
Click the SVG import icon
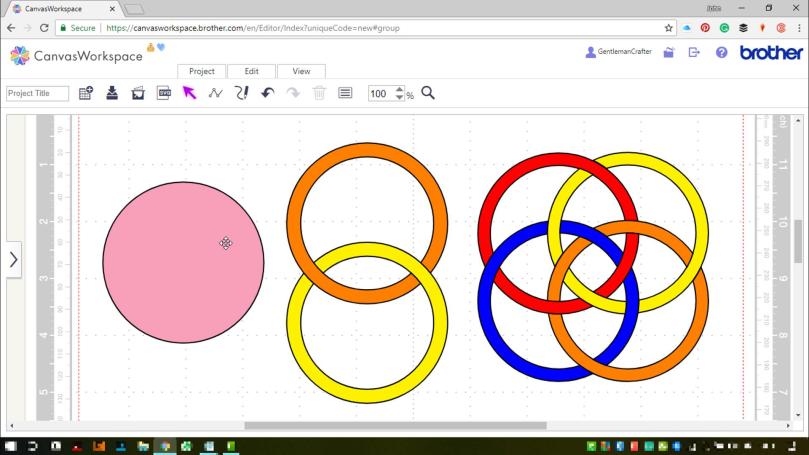click(164, 93)
